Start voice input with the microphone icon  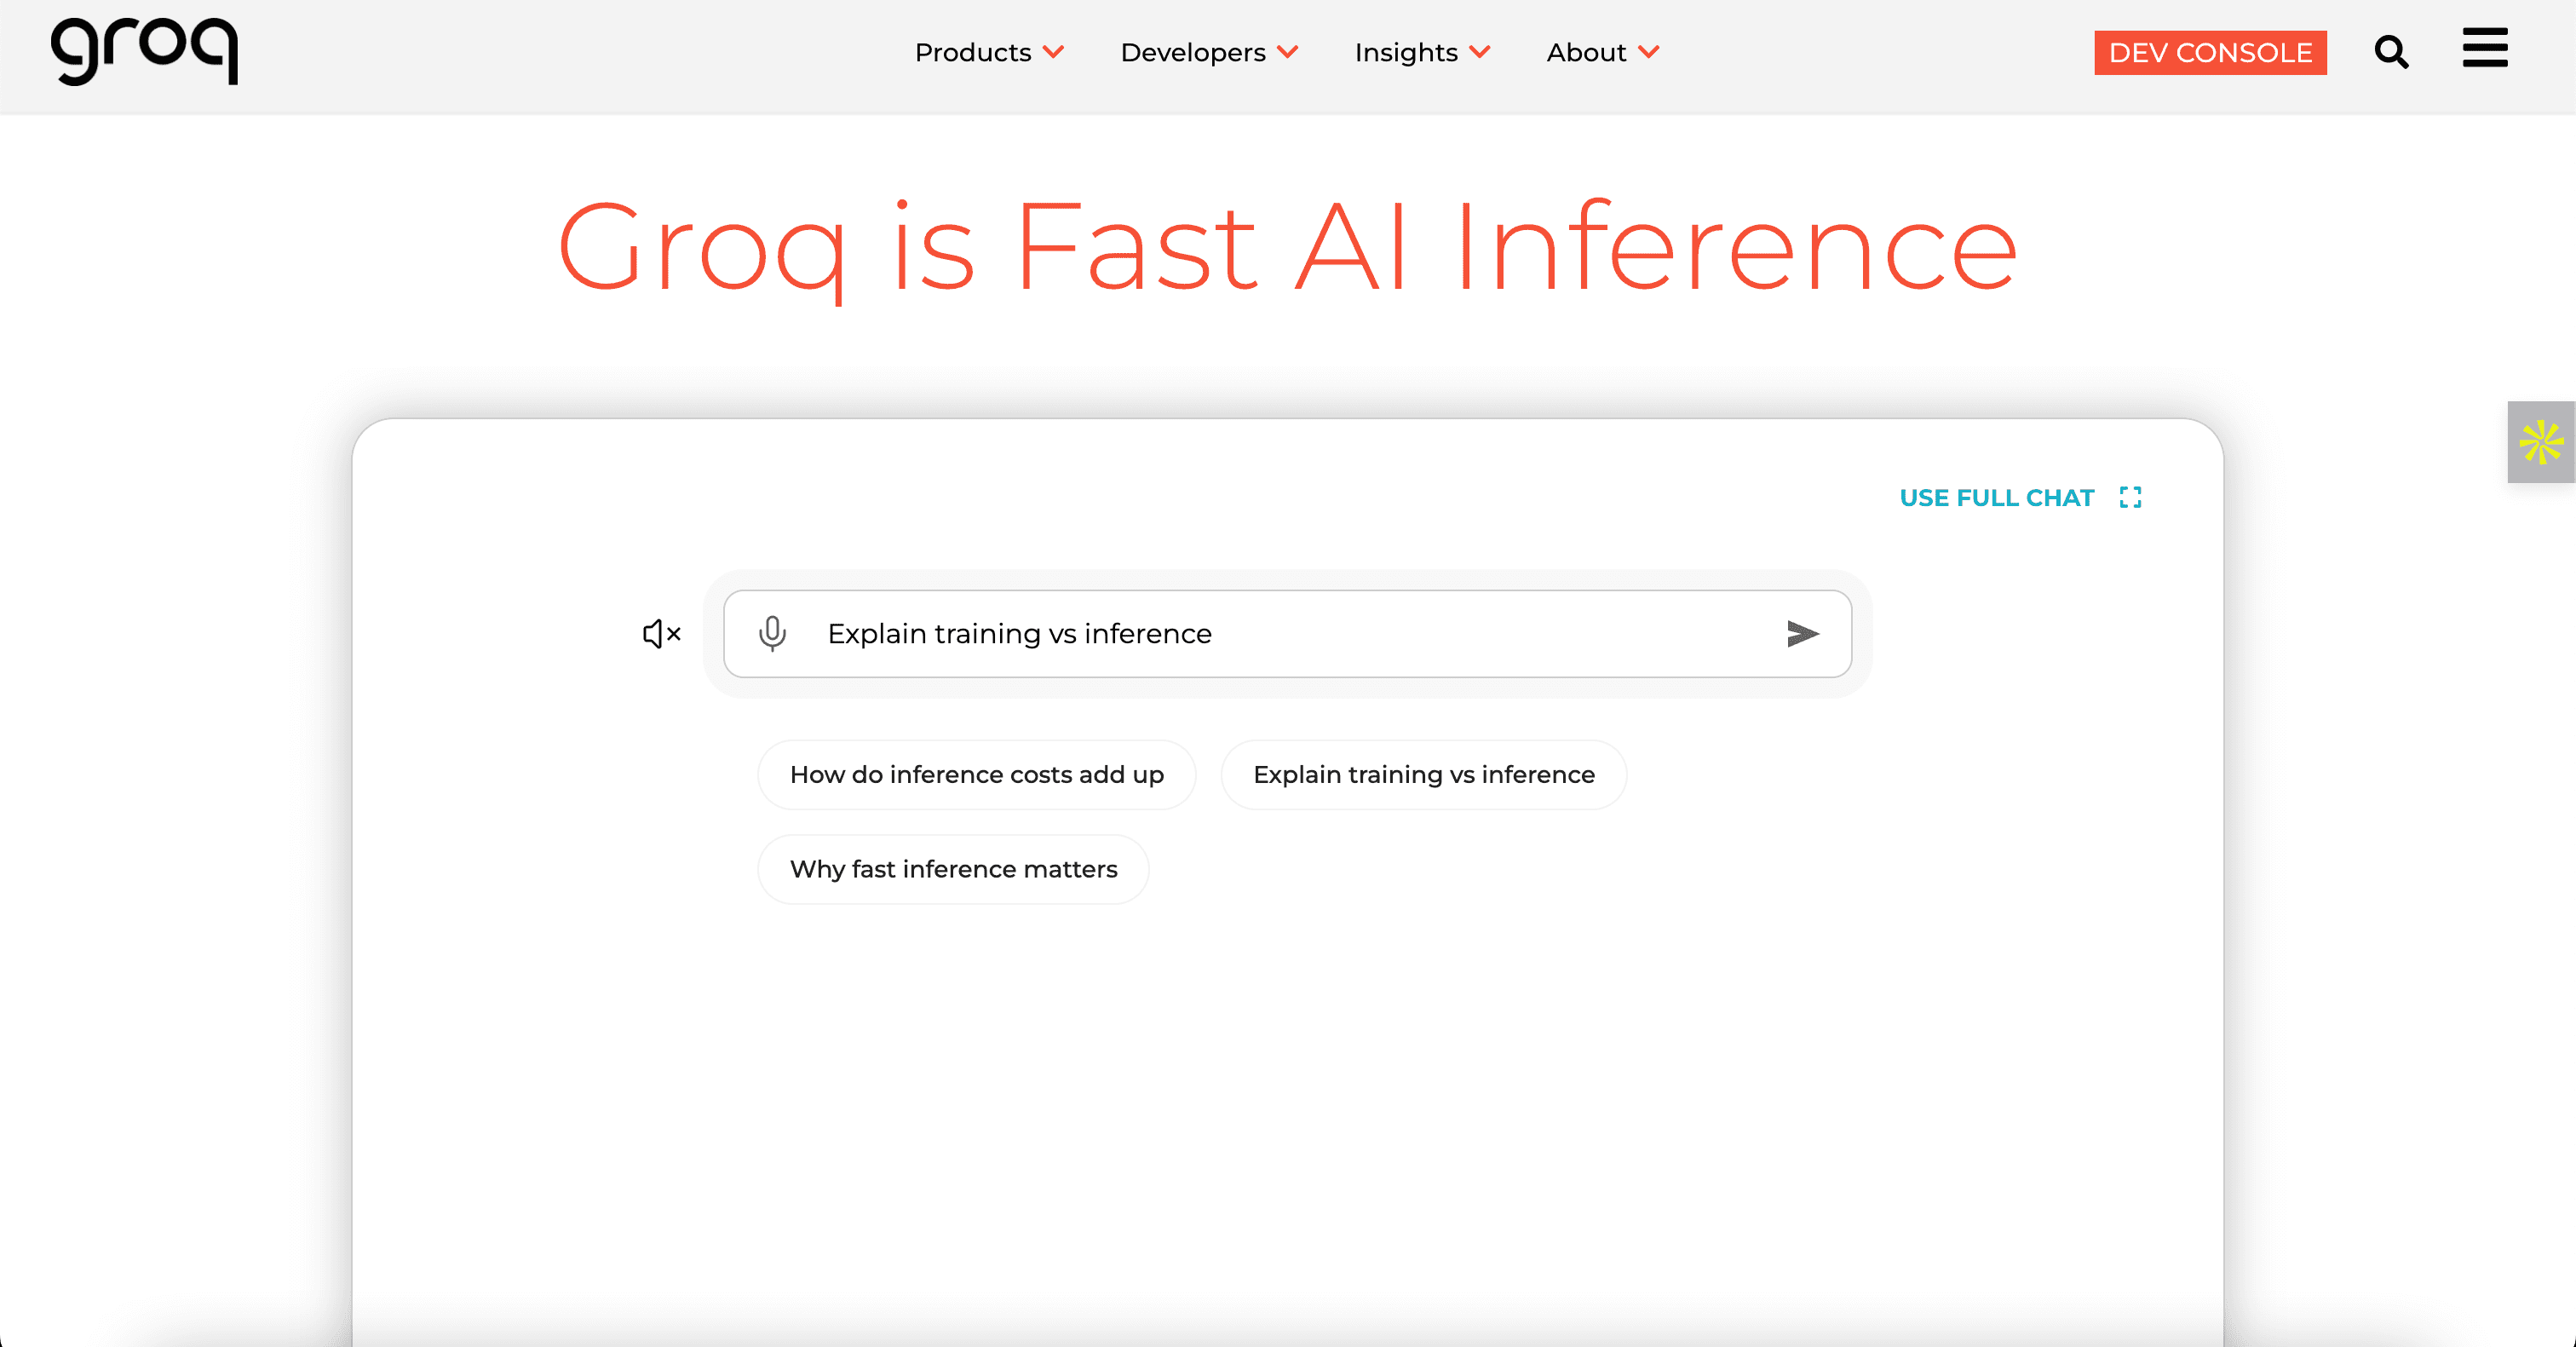pyautogui.click(x=772, y=634)
